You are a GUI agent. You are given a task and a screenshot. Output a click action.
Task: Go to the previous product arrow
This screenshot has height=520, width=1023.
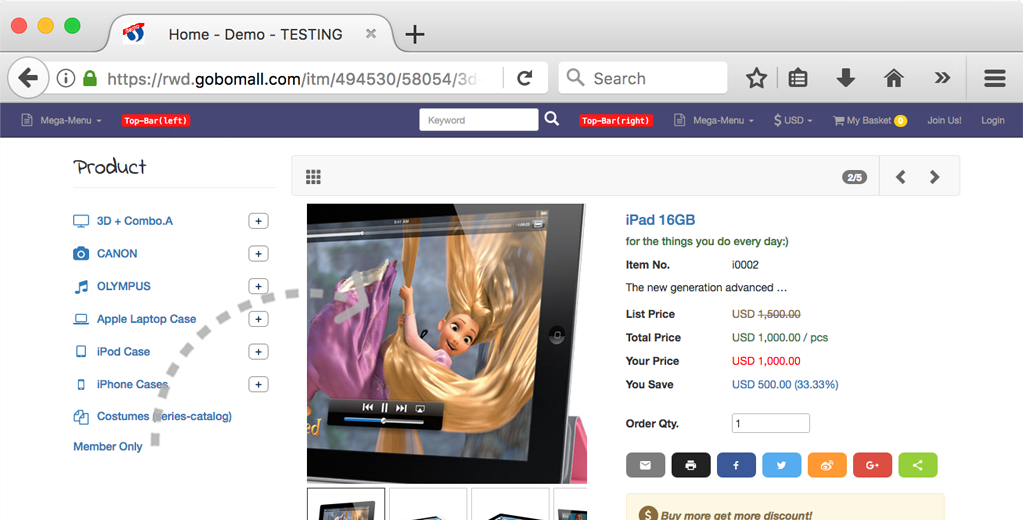900,177
